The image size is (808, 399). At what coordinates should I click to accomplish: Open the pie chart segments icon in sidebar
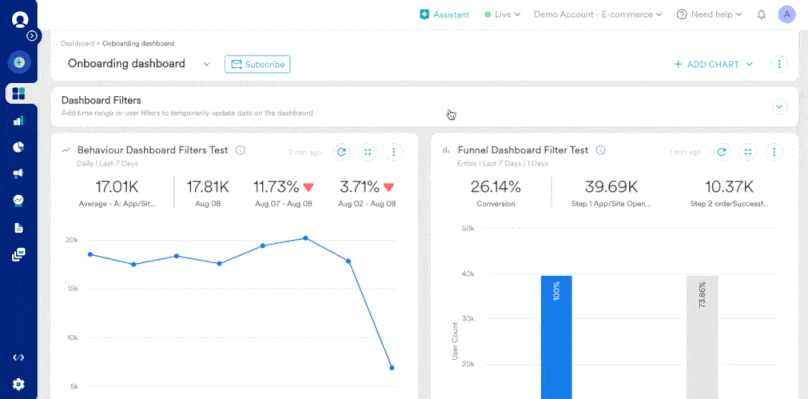(19, 147)
